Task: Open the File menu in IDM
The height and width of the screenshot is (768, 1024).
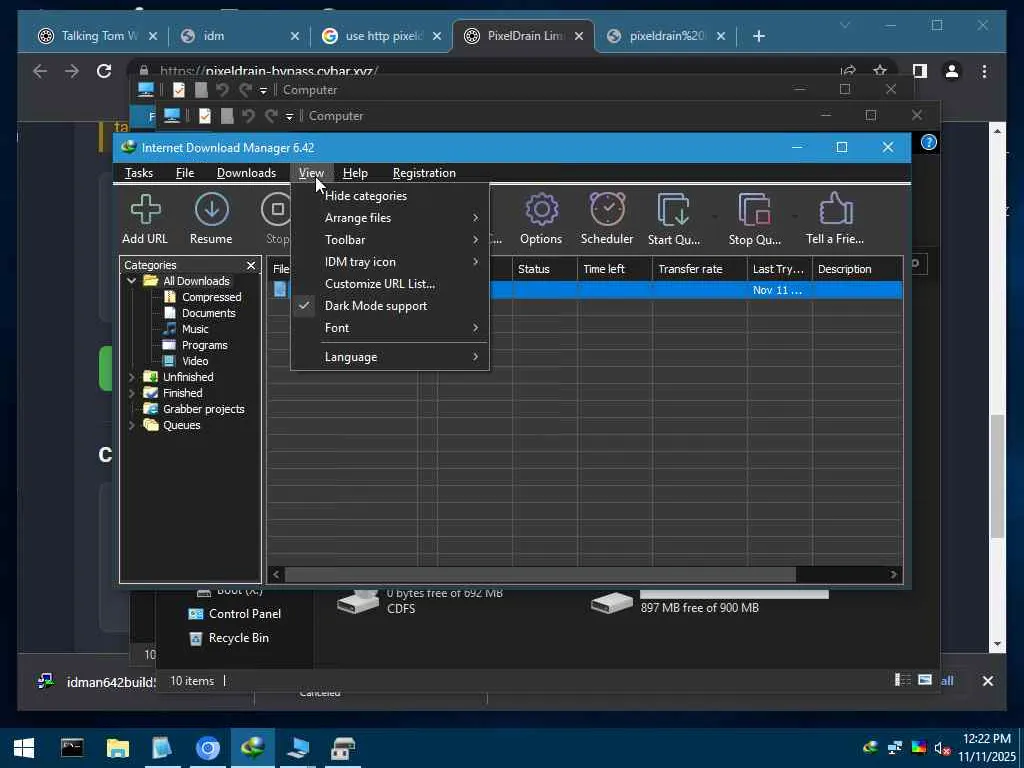Action: (x=185, y=173)
